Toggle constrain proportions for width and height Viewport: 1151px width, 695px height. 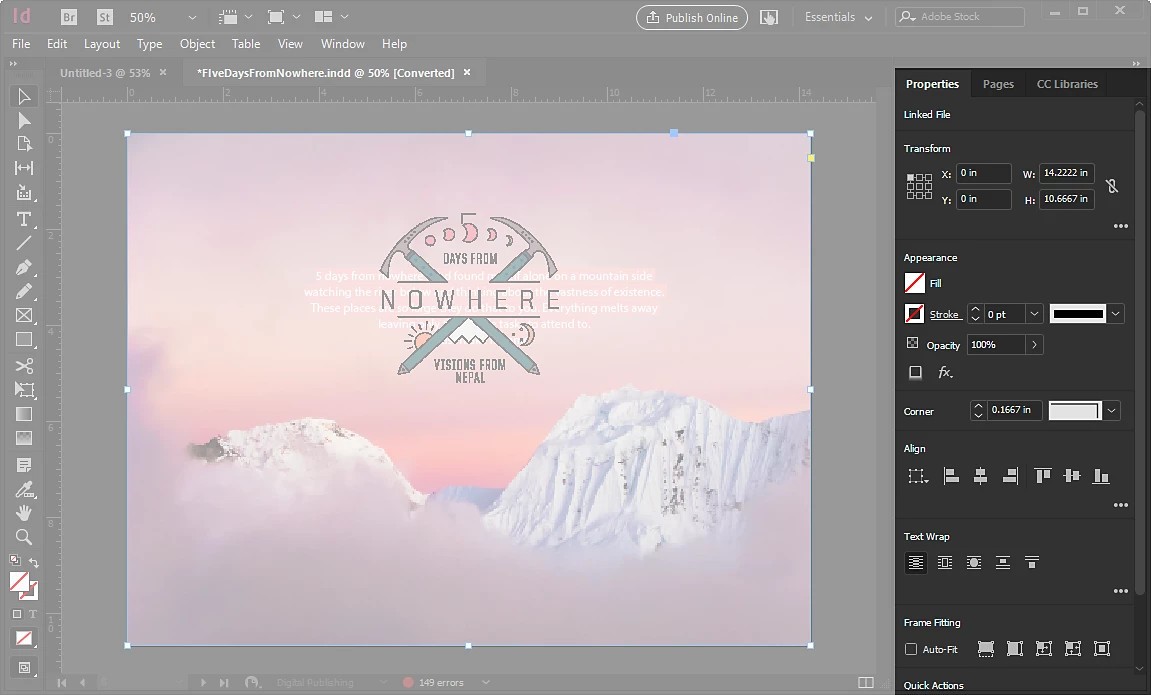(x=1112, y=186)
